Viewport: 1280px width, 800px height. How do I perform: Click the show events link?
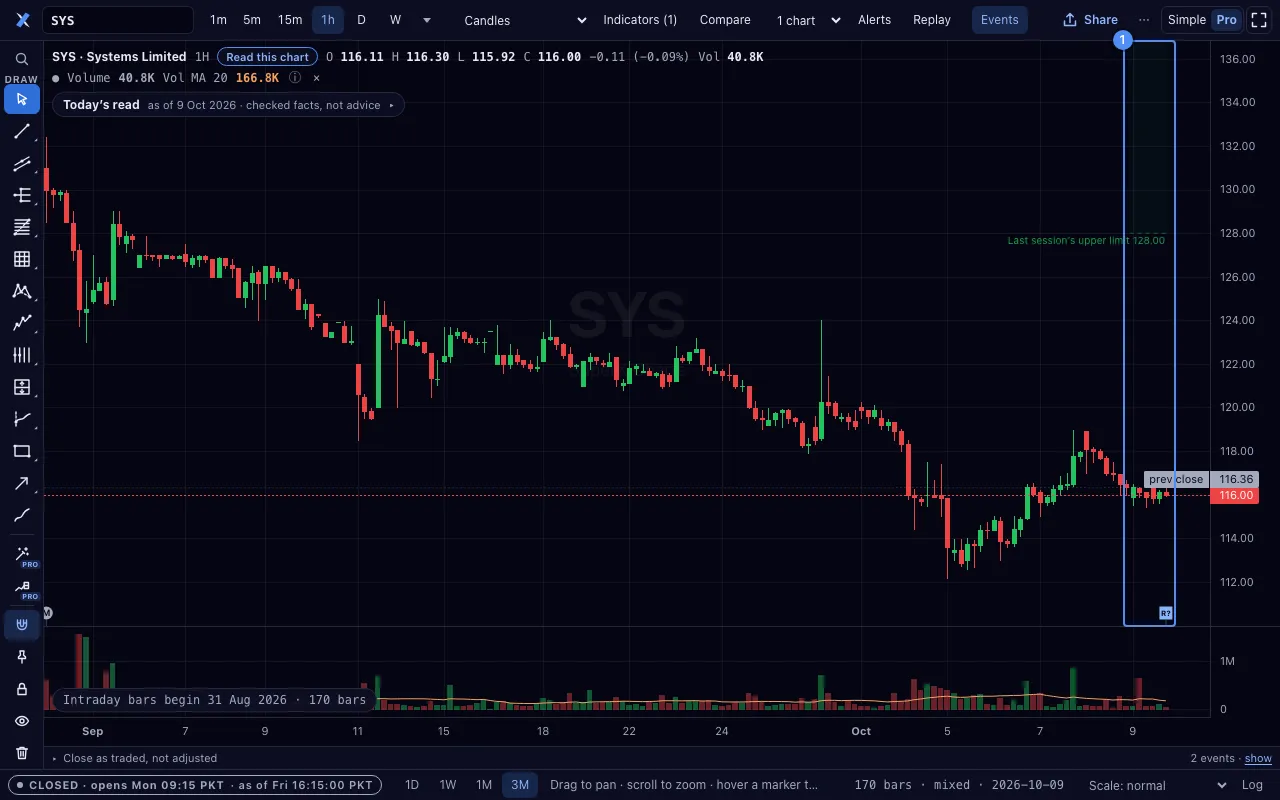tap(1258, 758)
